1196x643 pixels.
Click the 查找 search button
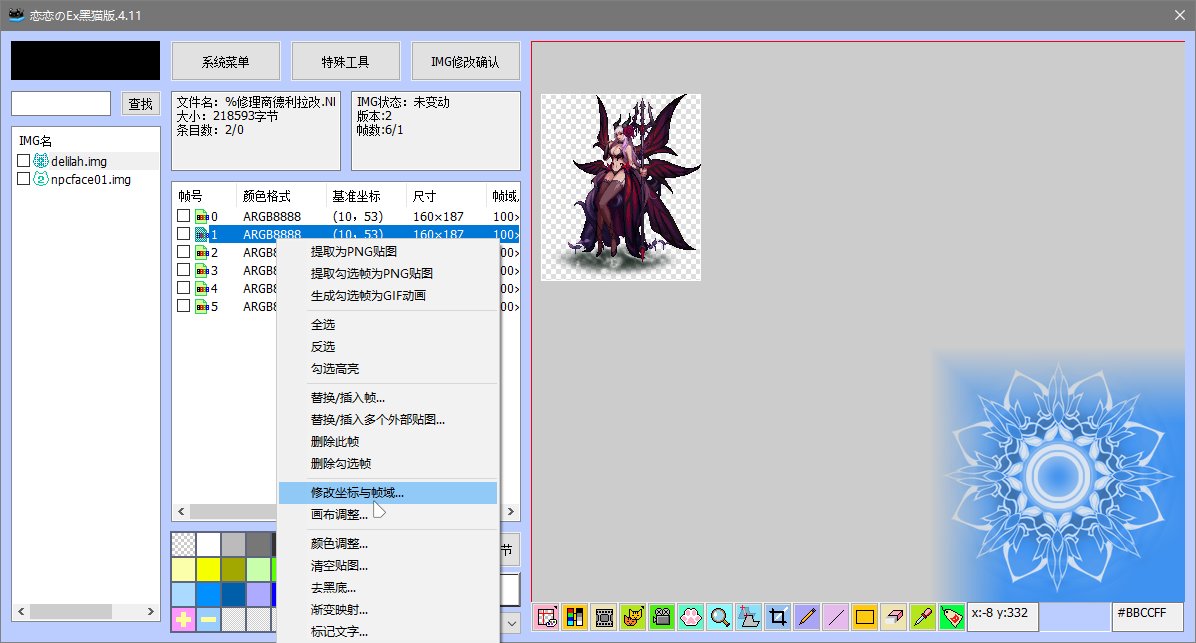[140, 104]
